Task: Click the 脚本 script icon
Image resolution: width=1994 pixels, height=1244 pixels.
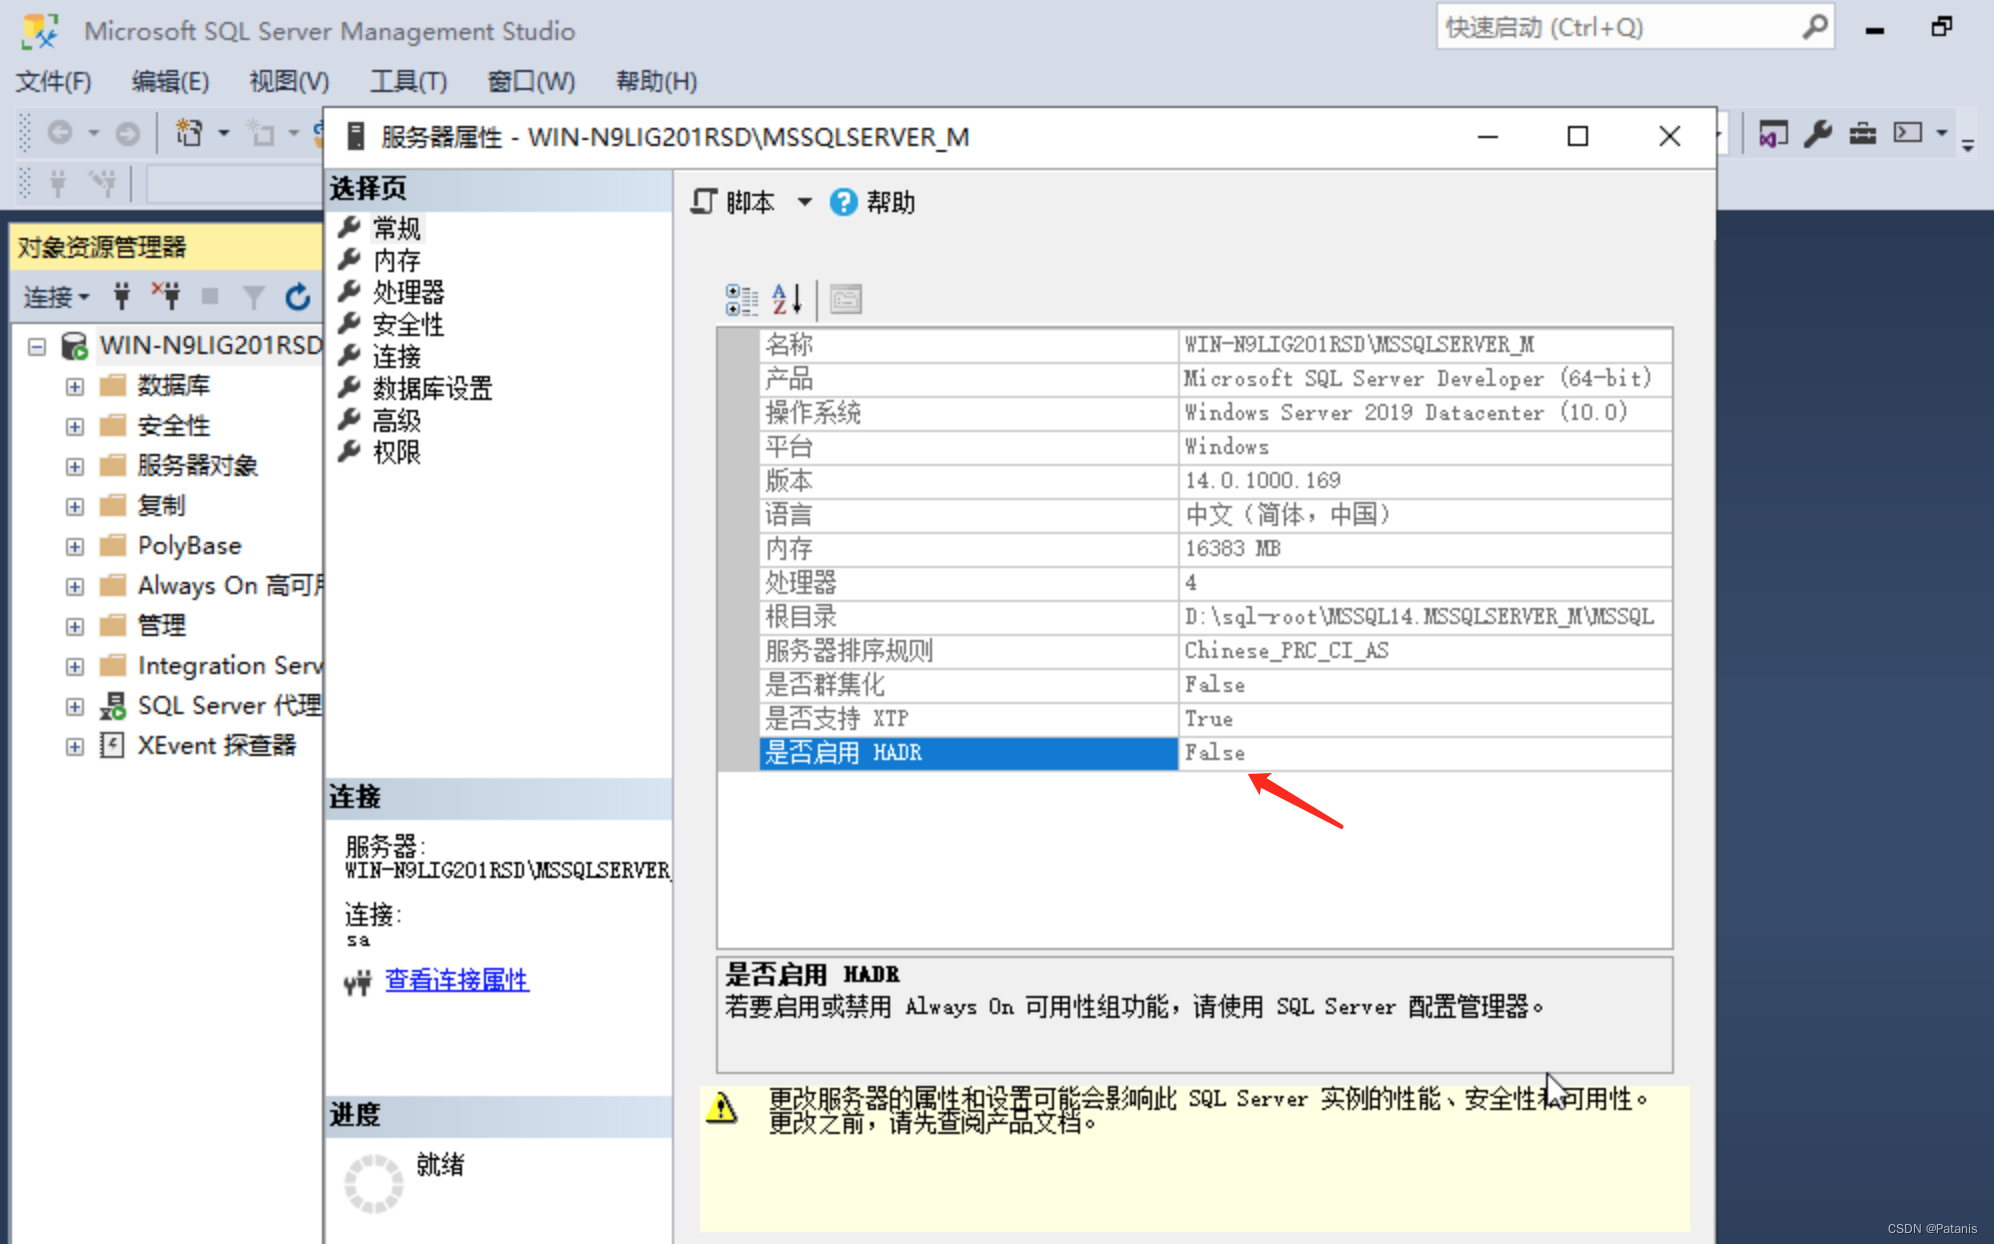Action: pyautogui.click(x=704, y=202)
